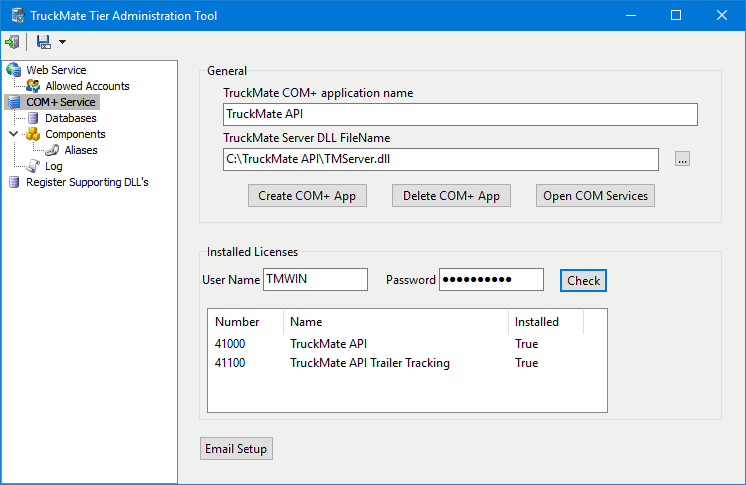Select license row 41100 Trailer Tracking
This screenshot has height=485, width=746.
370,363
